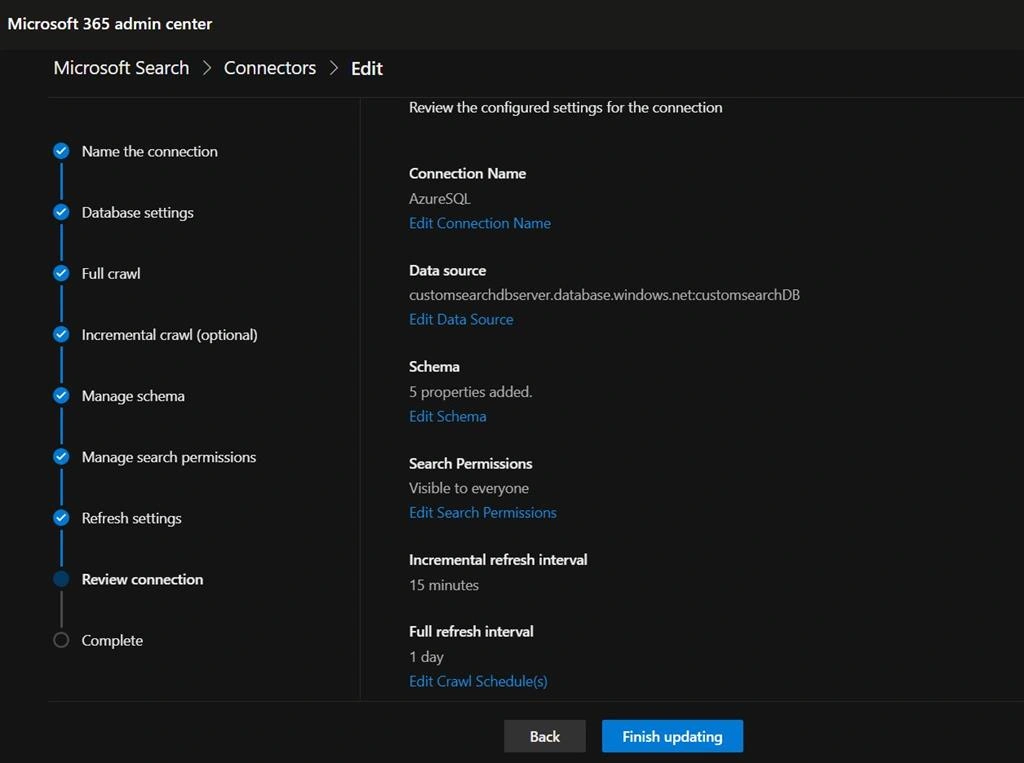Click the AzureSQL connection name value

tap(440, 199)
